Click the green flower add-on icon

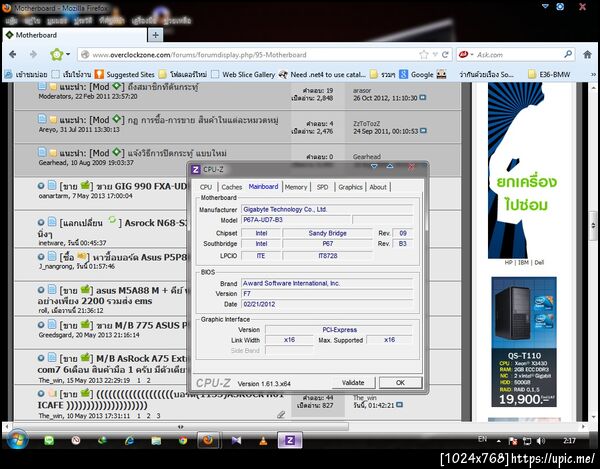pos(57,55)
